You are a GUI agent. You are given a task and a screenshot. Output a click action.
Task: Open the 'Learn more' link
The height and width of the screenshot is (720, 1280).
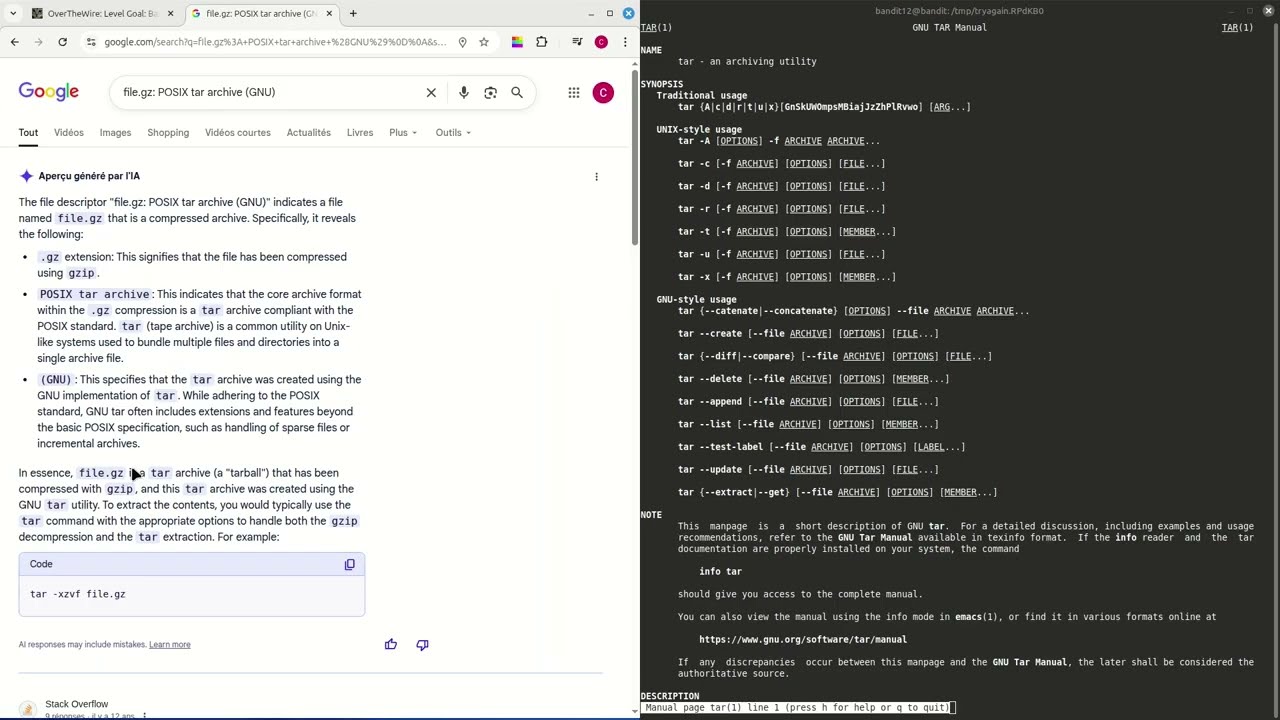tap(170, 645)
